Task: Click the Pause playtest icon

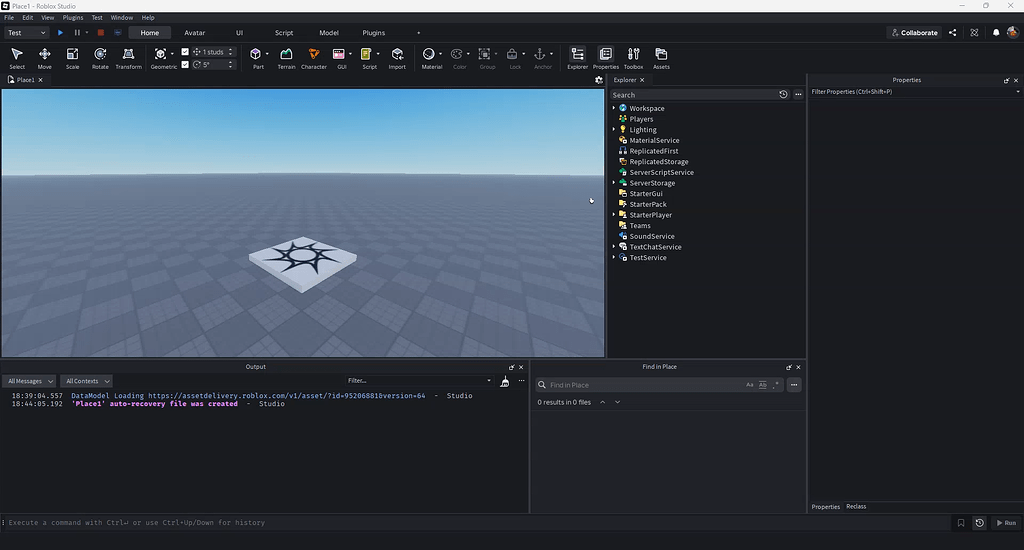Action: point(77,33)
